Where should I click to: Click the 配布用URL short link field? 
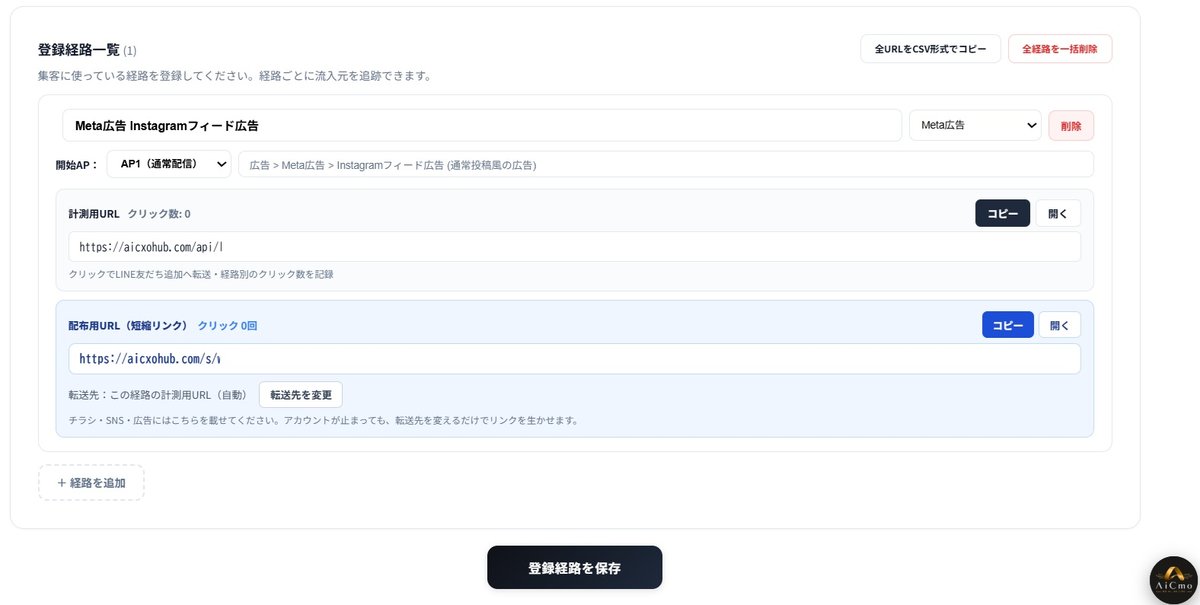point(575,359)
